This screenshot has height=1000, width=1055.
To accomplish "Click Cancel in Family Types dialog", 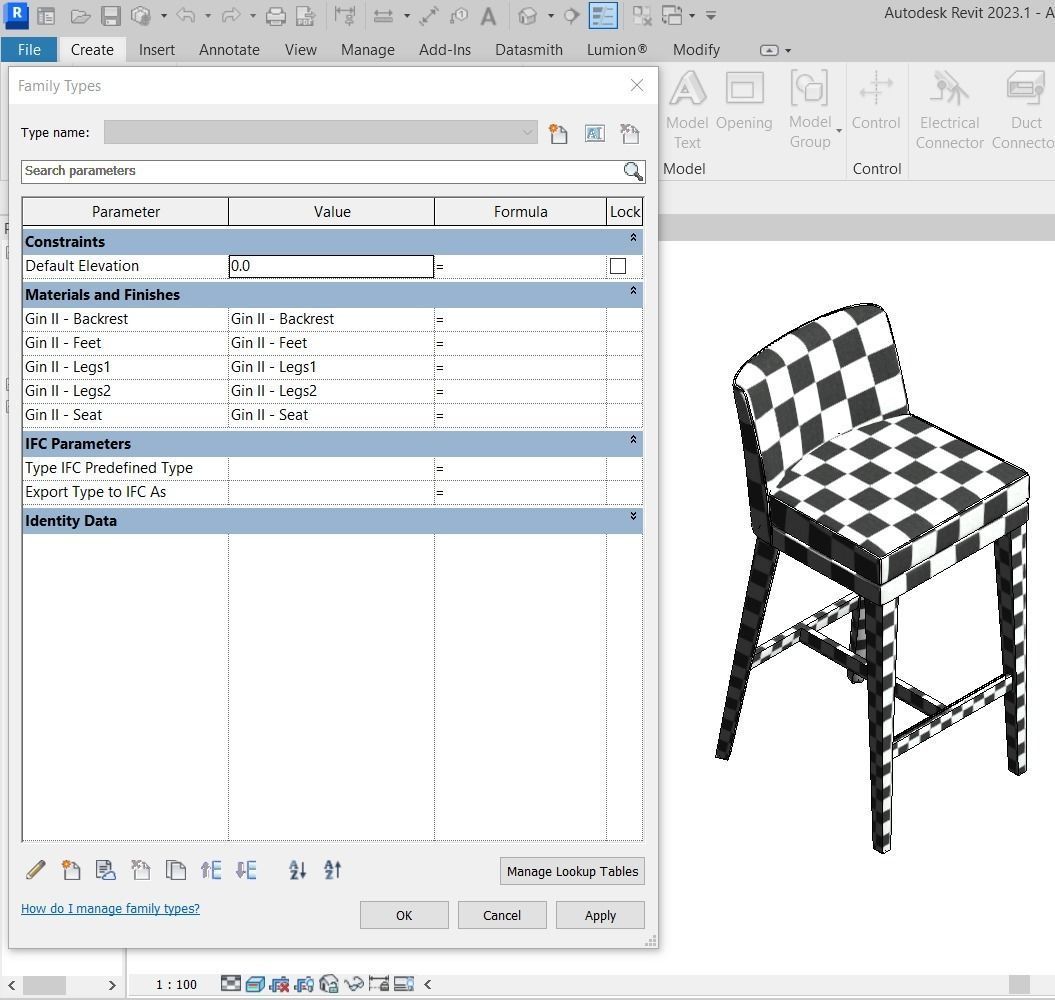I will point(502,915).
